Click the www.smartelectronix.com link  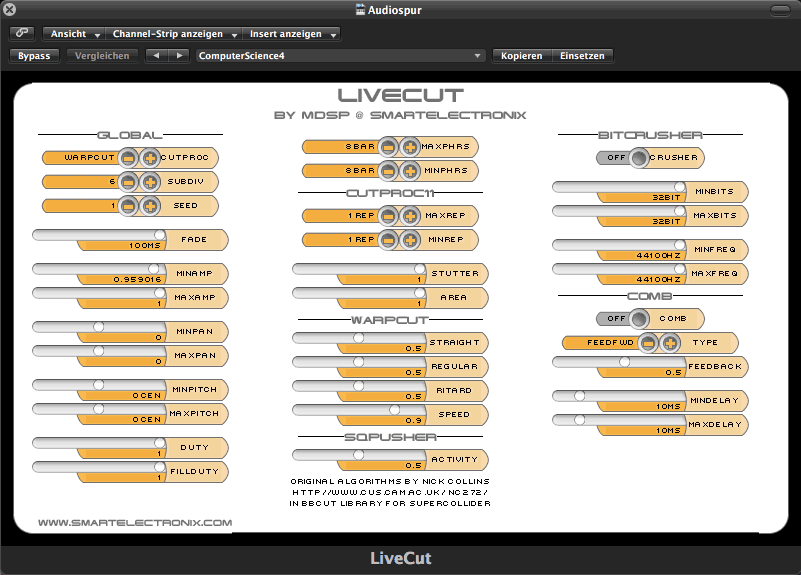[135, 523]
